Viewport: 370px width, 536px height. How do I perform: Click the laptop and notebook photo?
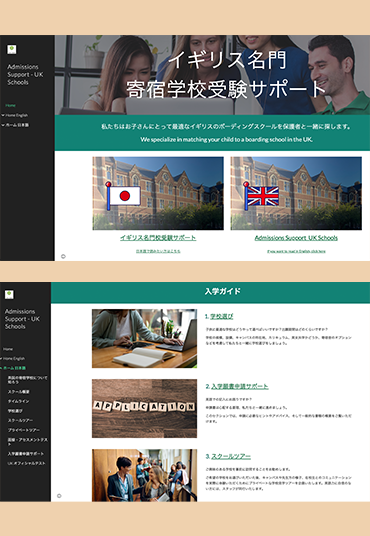click(144, 338)
